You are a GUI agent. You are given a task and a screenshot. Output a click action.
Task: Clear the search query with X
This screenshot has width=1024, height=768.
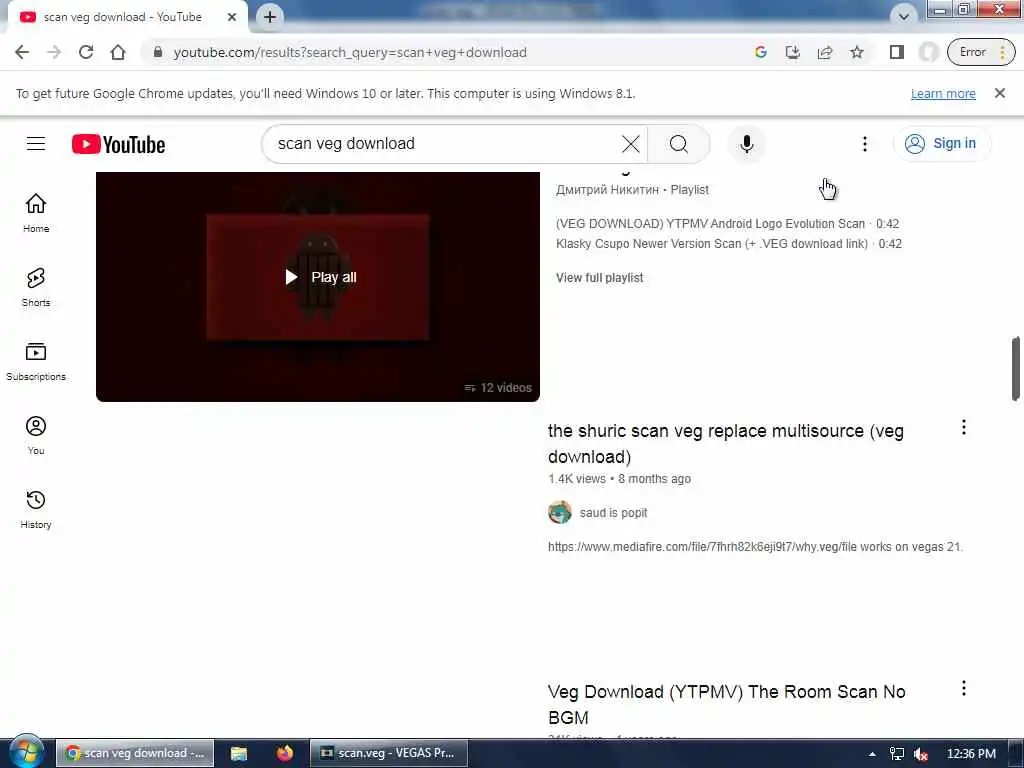630,144
